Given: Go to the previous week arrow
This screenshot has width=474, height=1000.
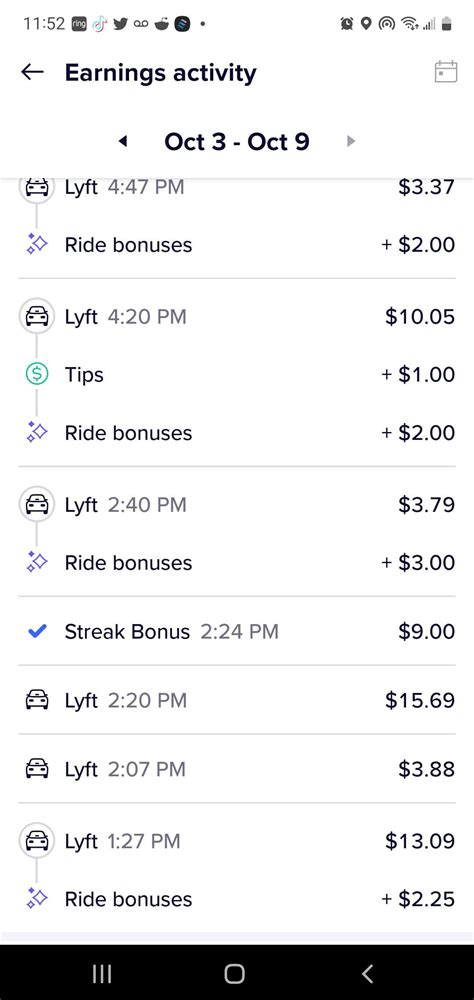Looking at the screenshot, I should 123,142.
